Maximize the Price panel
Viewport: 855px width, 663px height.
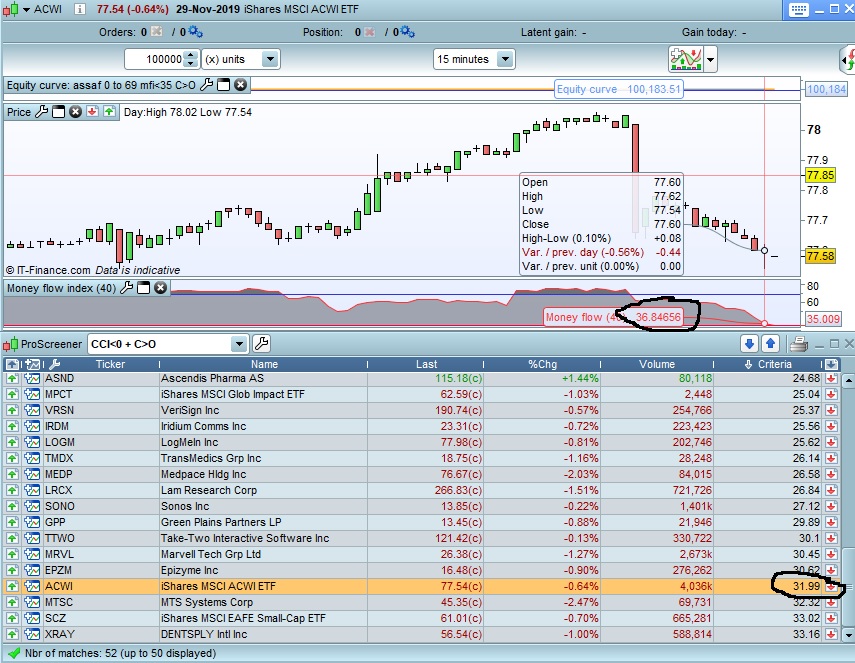pyautogui.click(x=58, y=112)
